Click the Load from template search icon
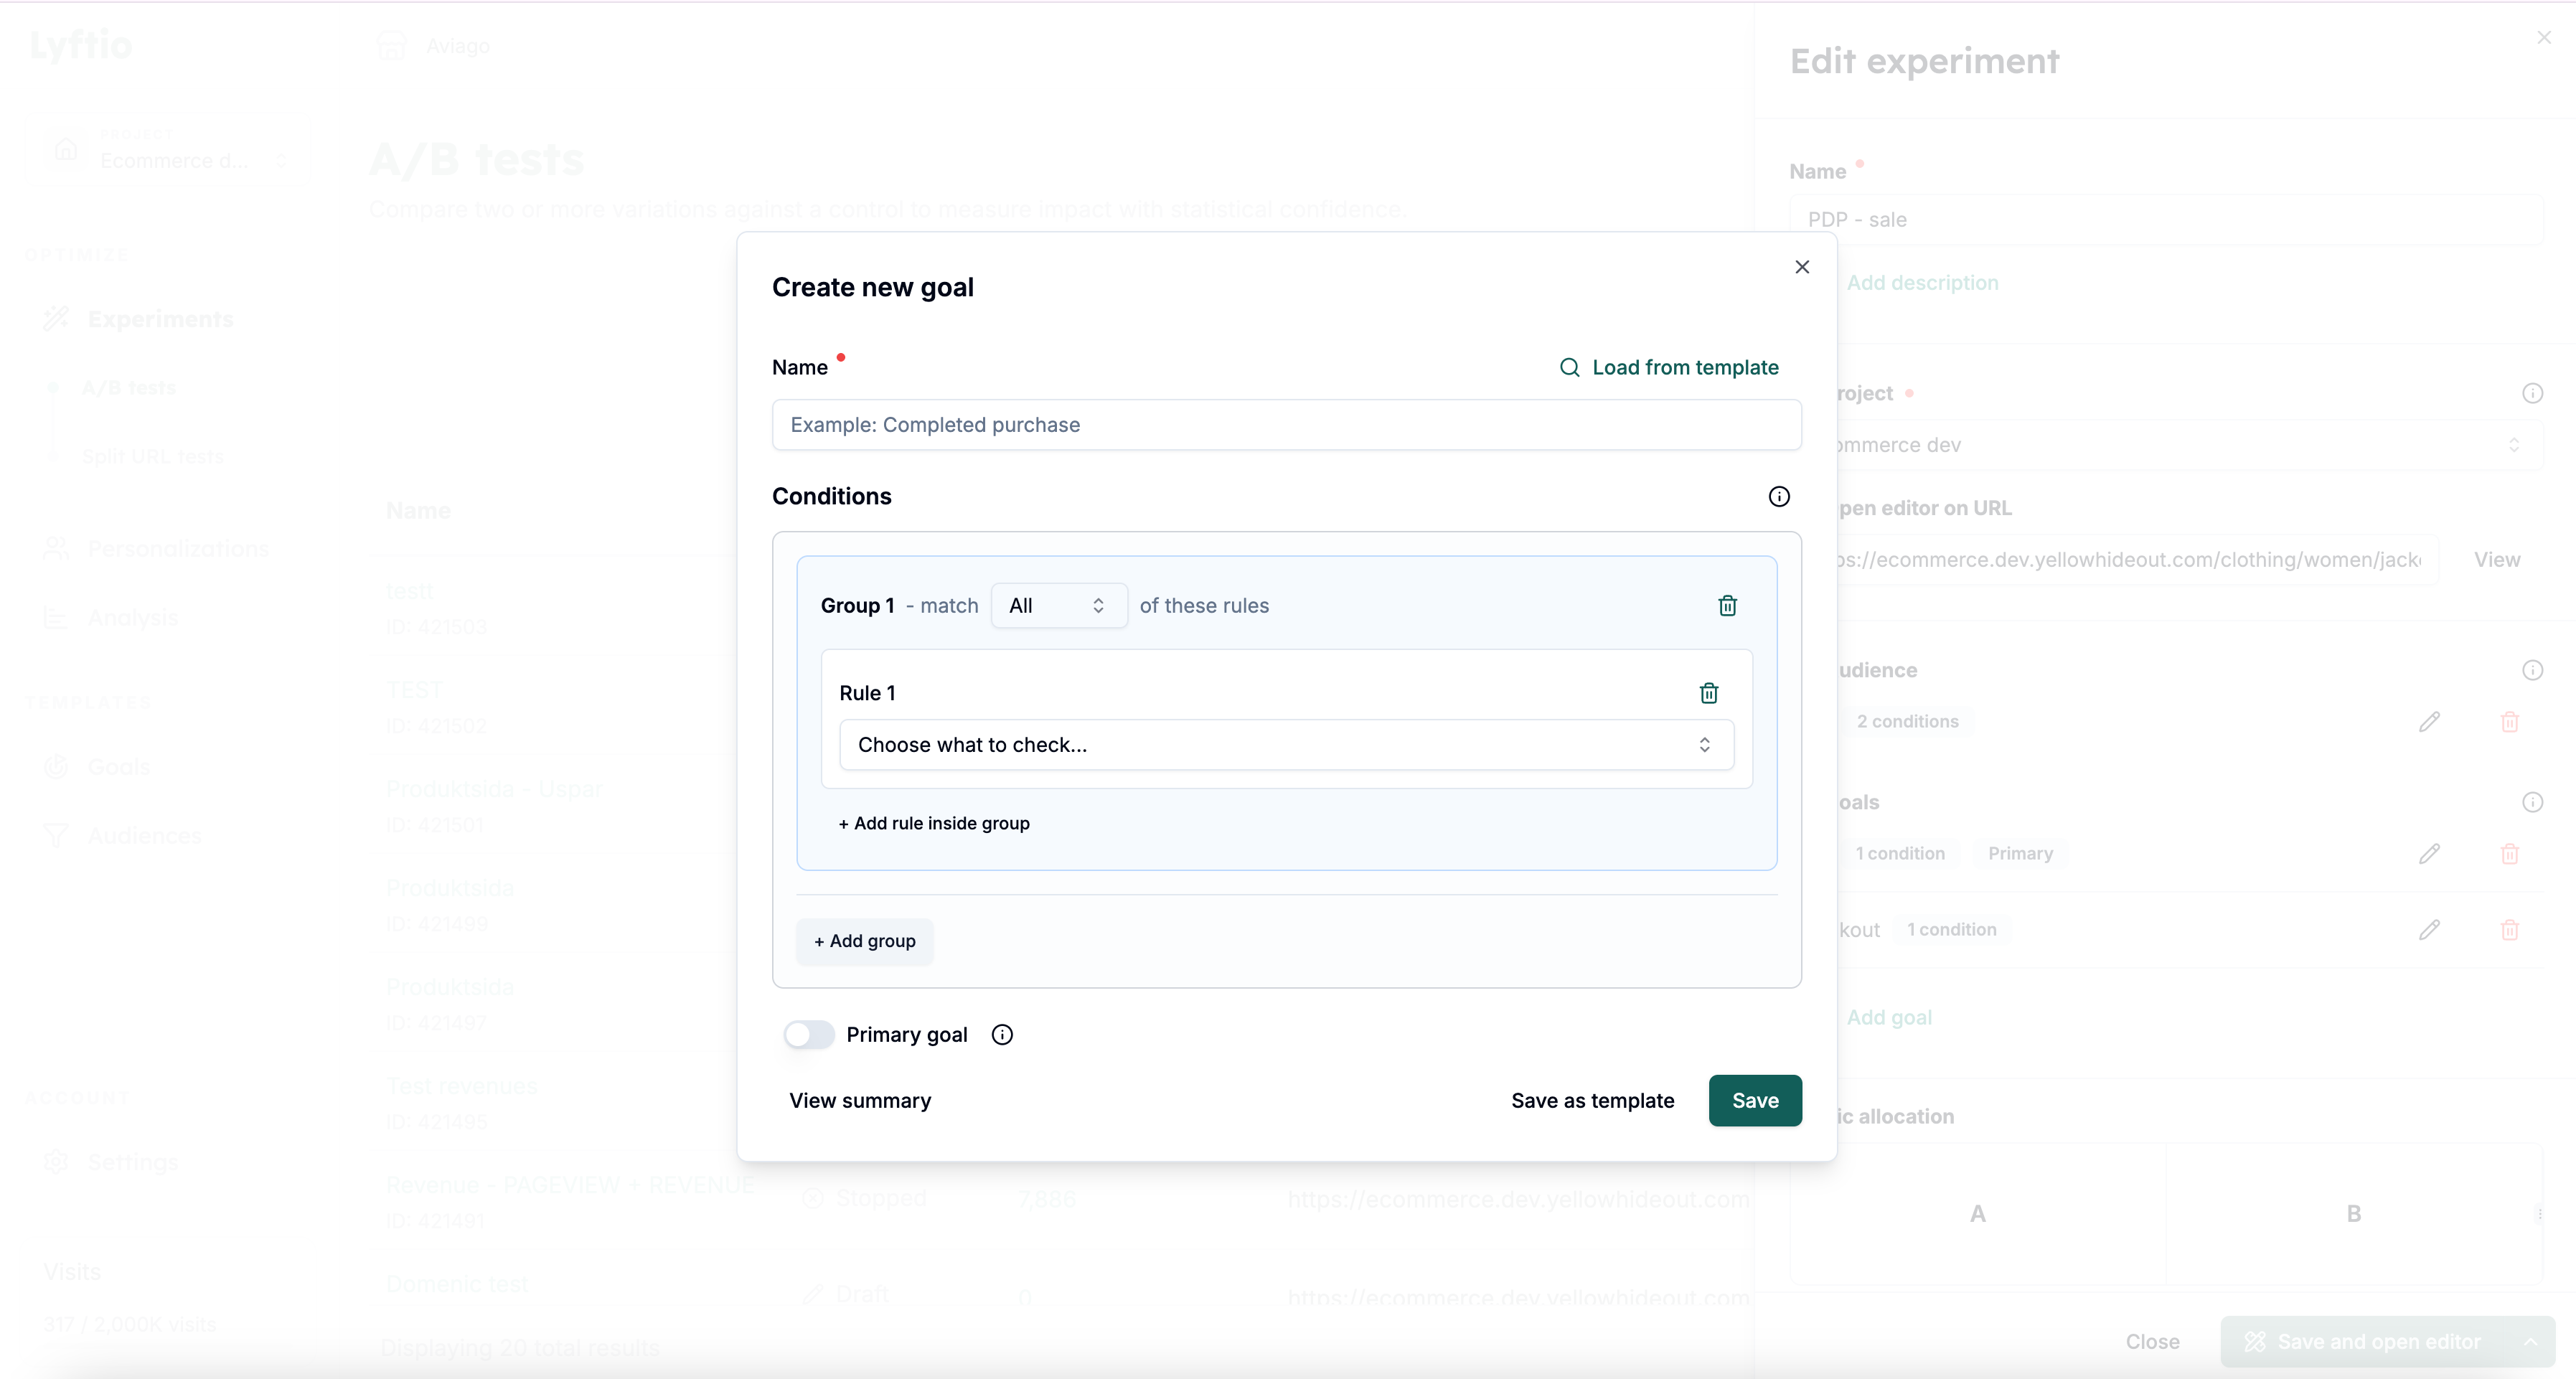 1570,367
